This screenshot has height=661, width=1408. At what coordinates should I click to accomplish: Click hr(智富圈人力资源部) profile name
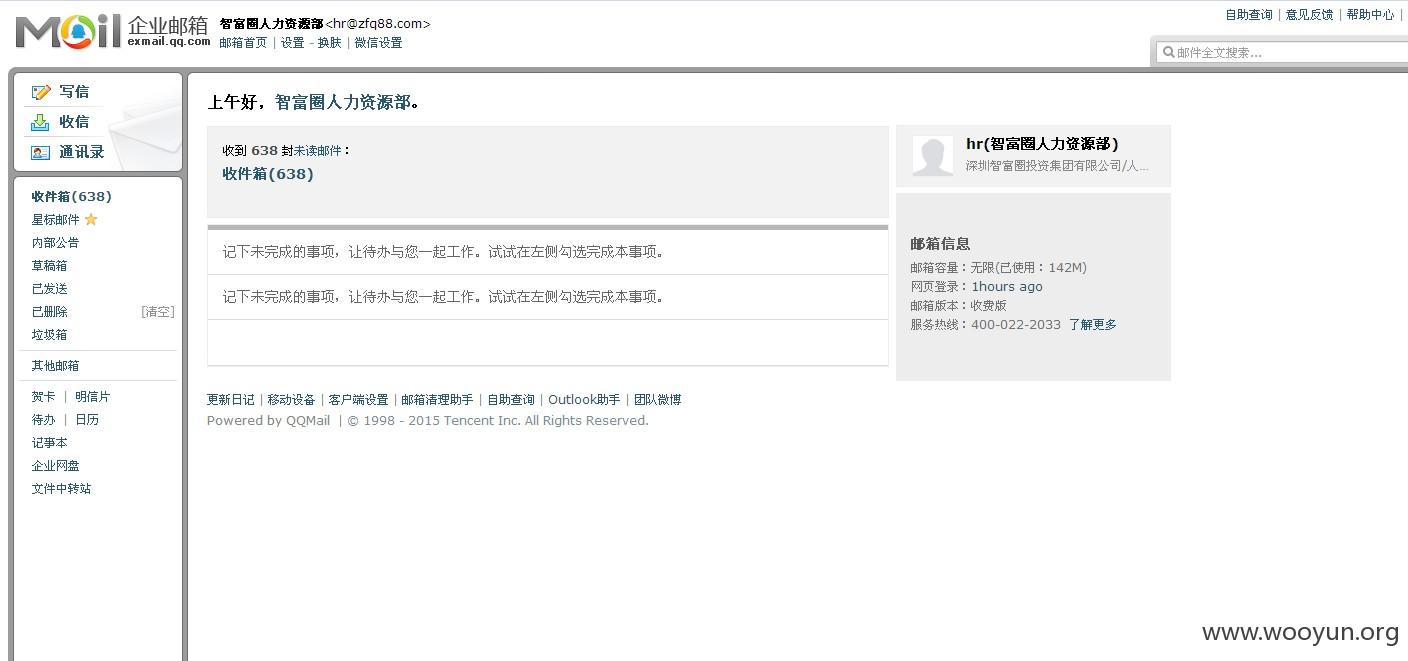tap(1042, 144)
